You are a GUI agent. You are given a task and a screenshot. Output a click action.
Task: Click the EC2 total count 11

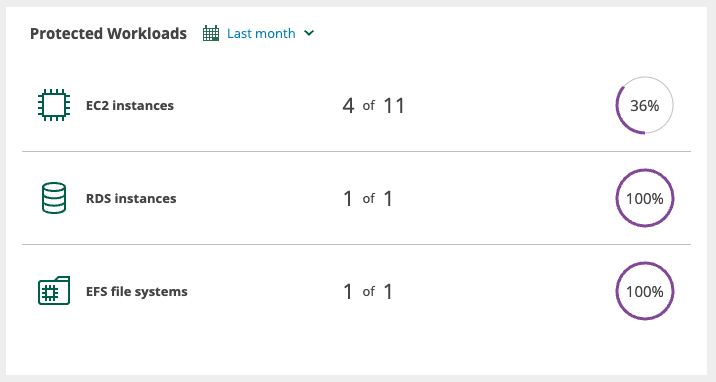394,106
